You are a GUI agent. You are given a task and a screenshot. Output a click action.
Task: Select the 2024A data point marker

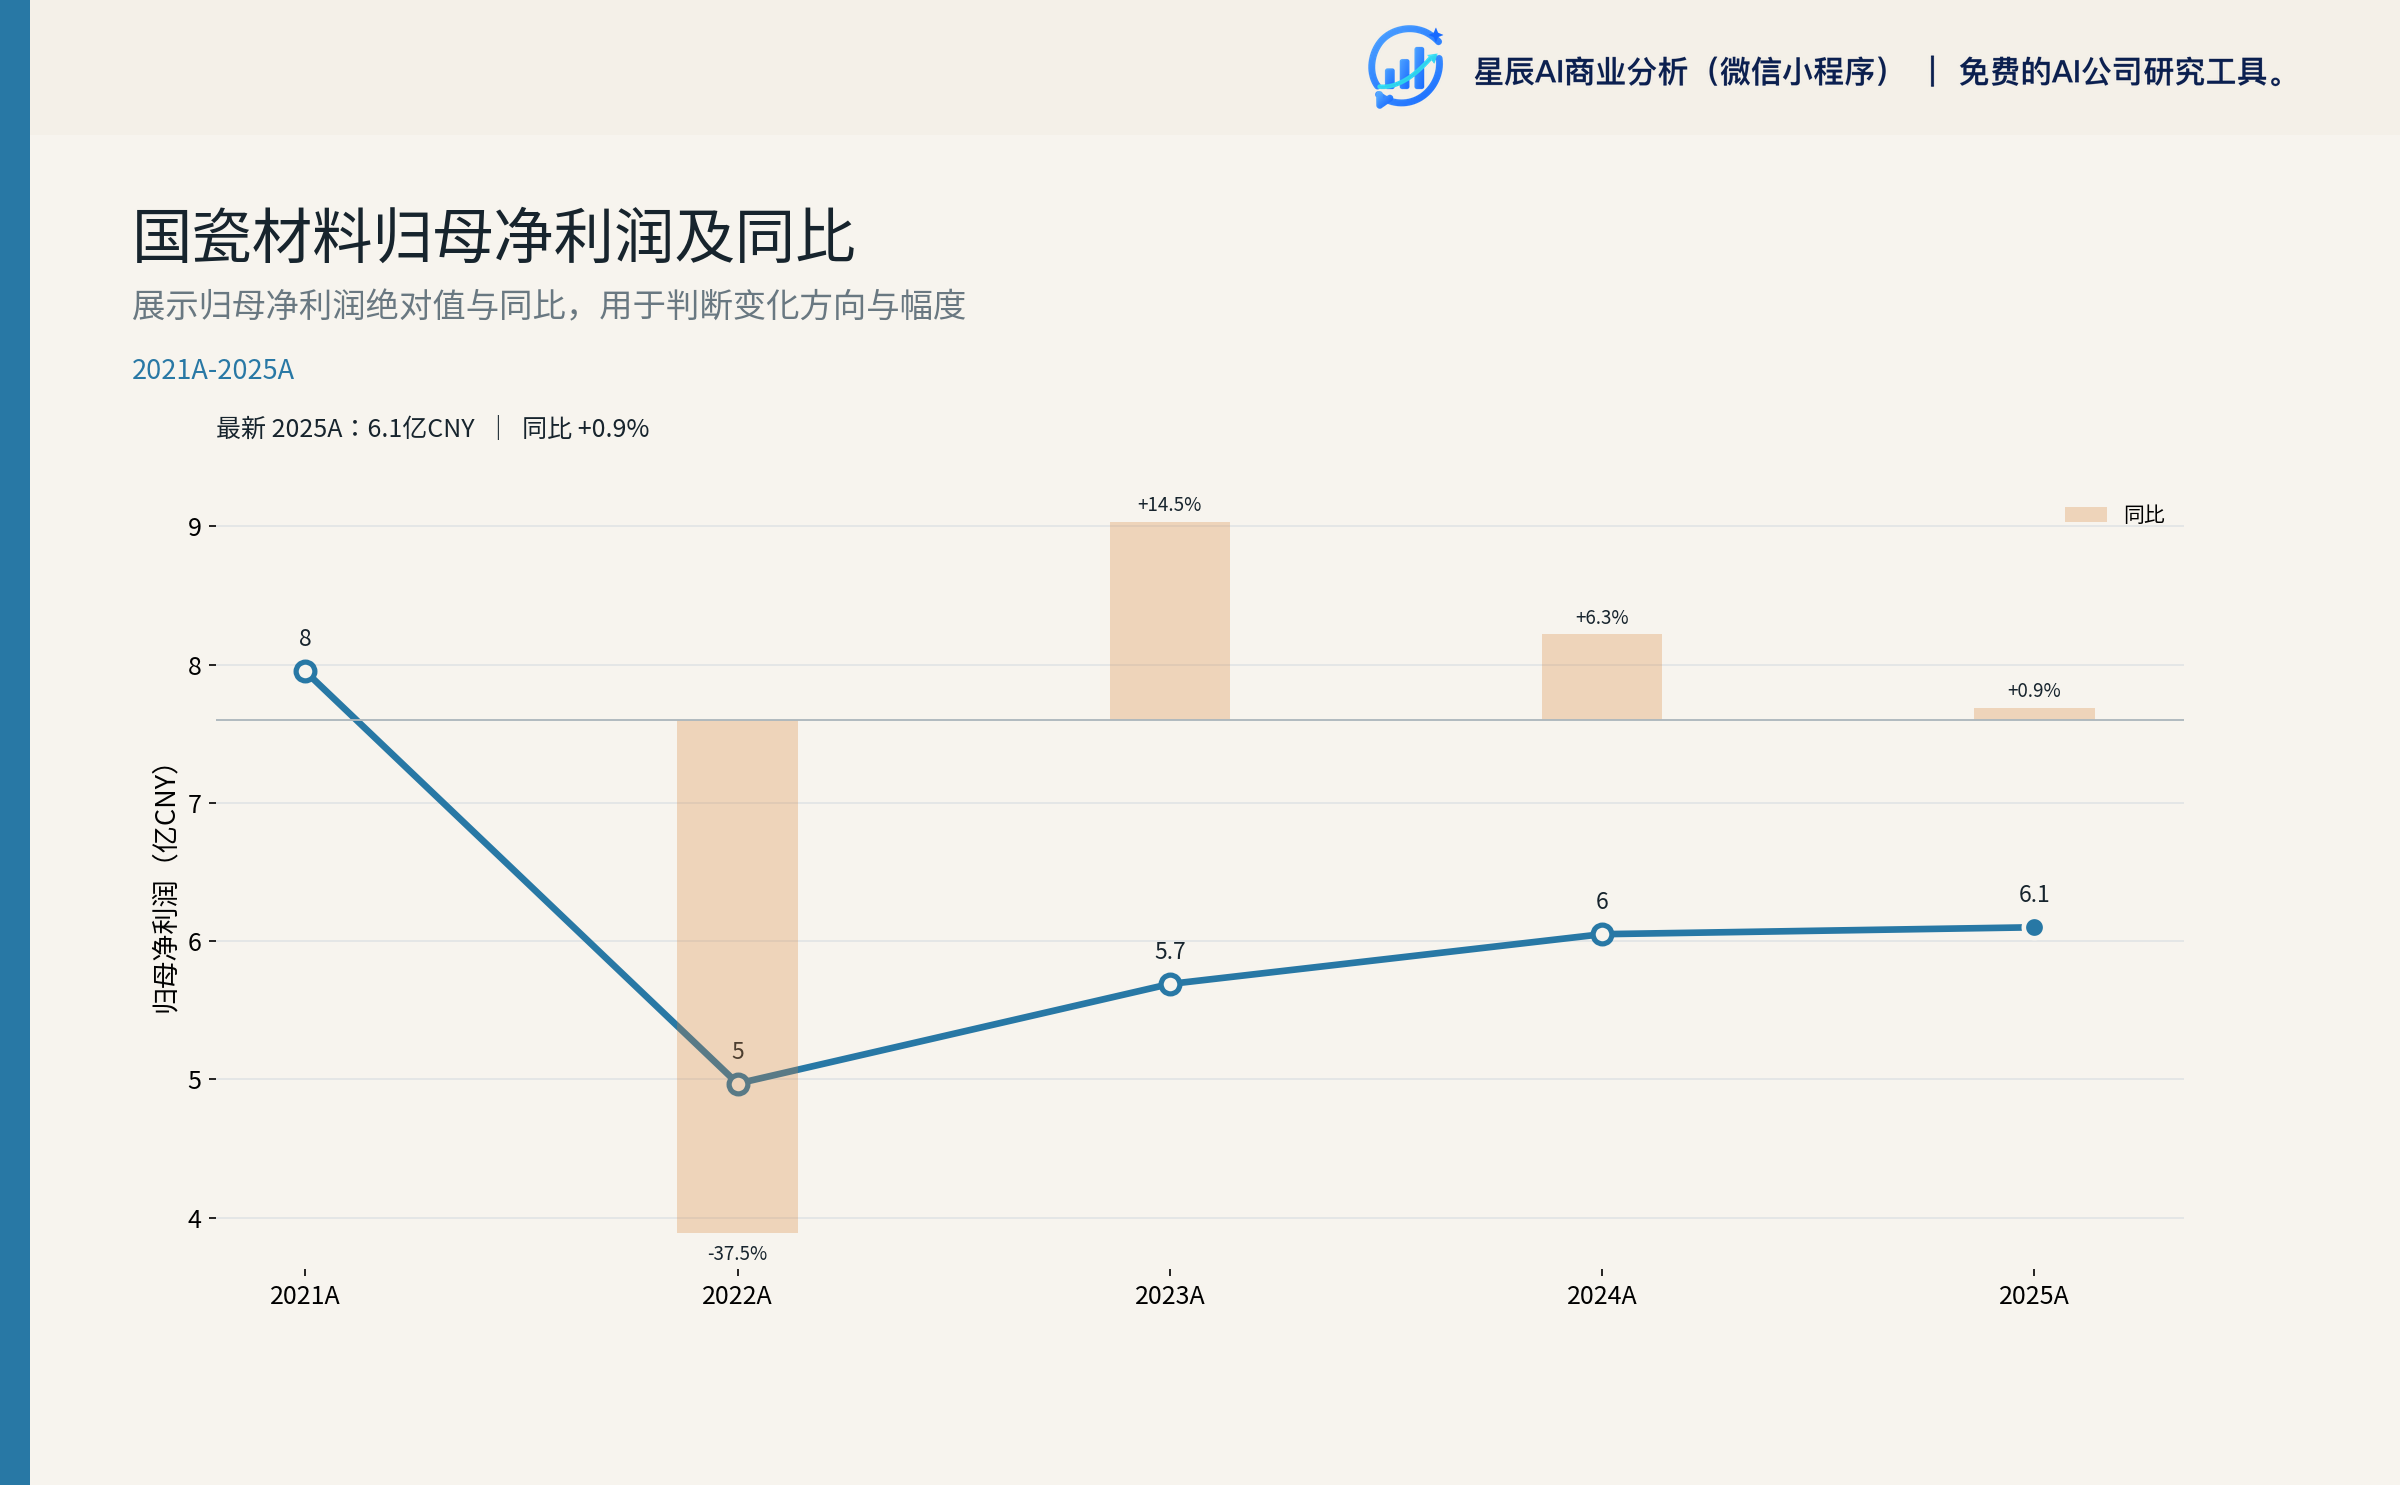[x=1602, y=934]
